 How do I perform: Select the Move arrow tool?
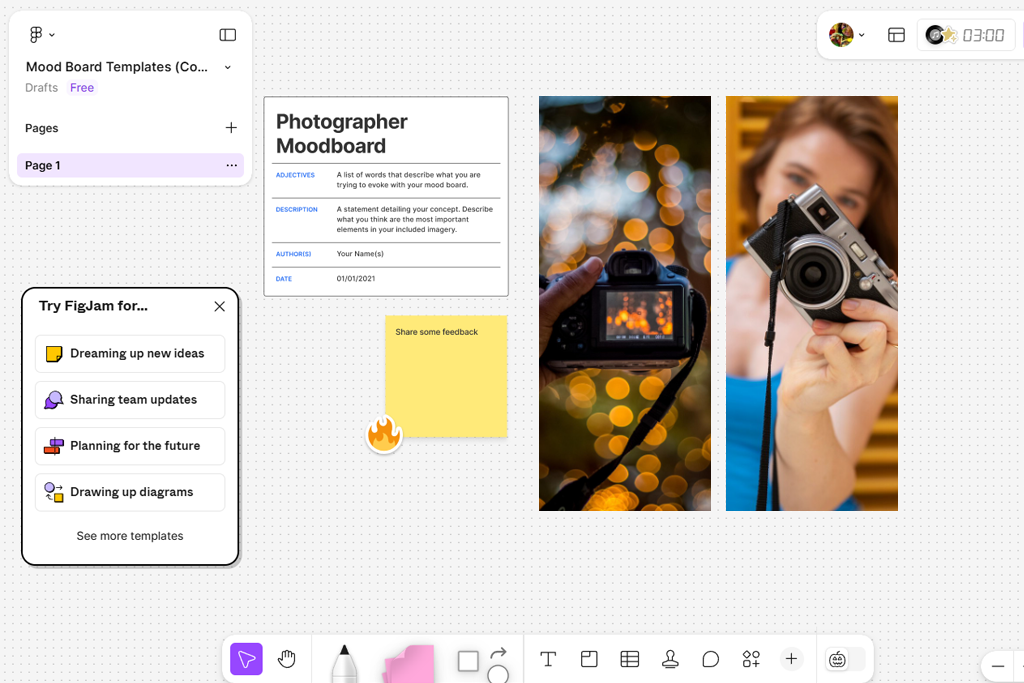(246, 659)
